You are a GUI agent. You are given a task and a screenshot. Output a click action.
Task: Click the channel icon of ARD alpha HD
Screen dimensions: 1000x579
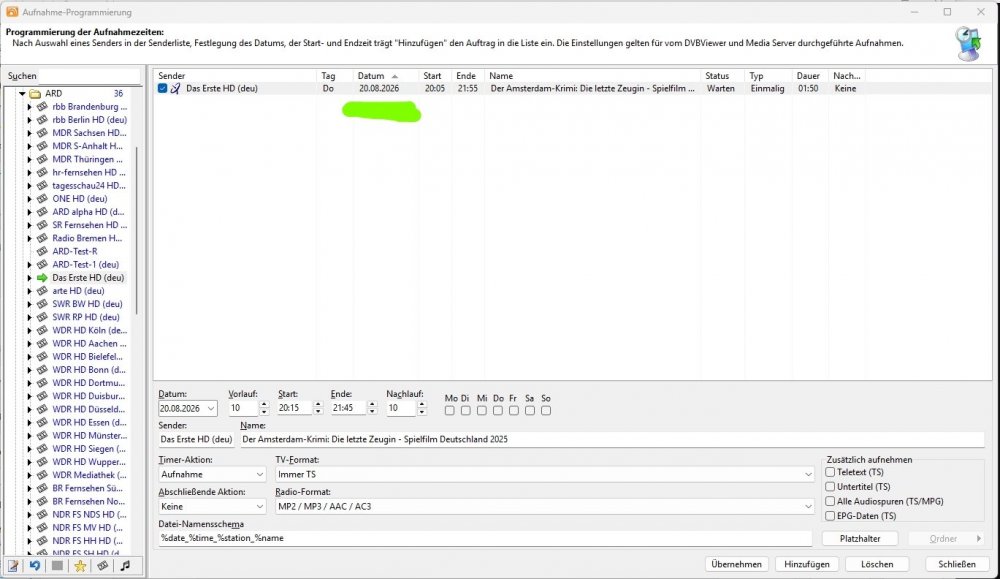coord(42,212)
